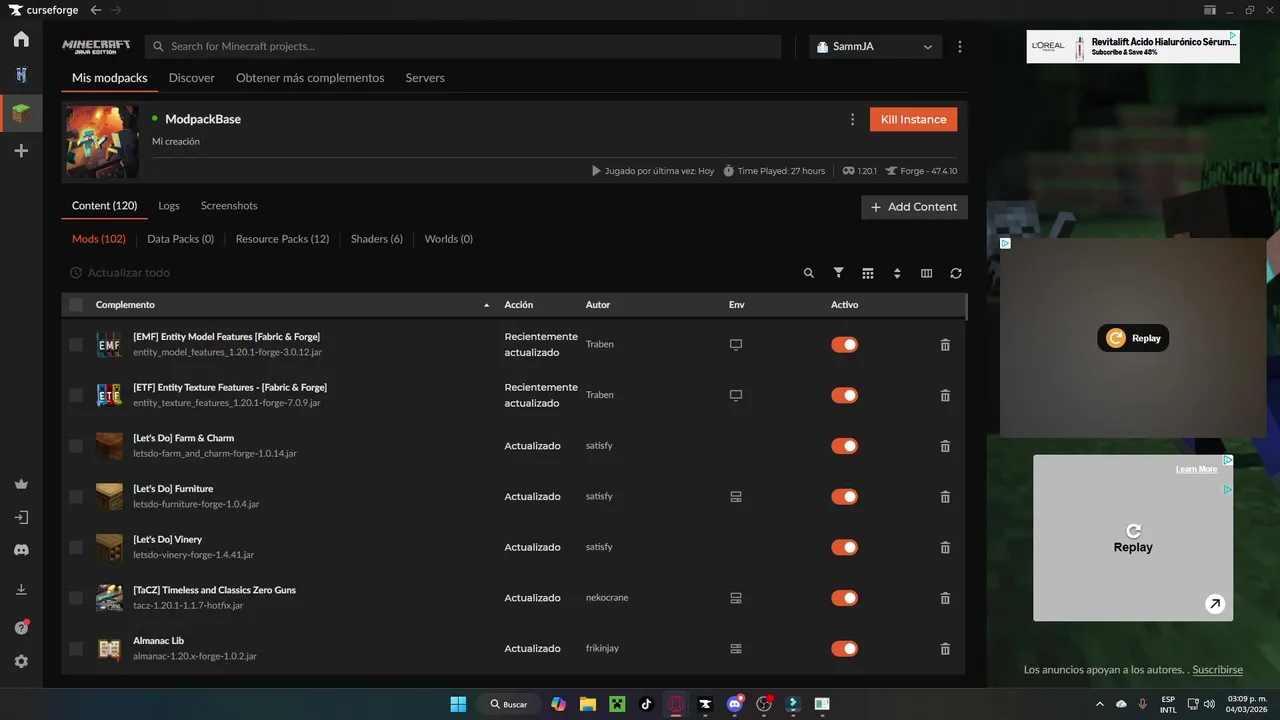The width and height of the screenshot is (1280, 720).
Task: Open the column layout icon
Action: coord(926,273)
